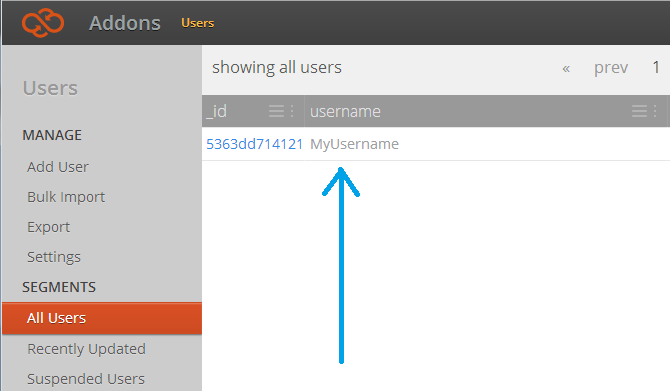
Task: Open Add User page
Action: pos(58,167)
